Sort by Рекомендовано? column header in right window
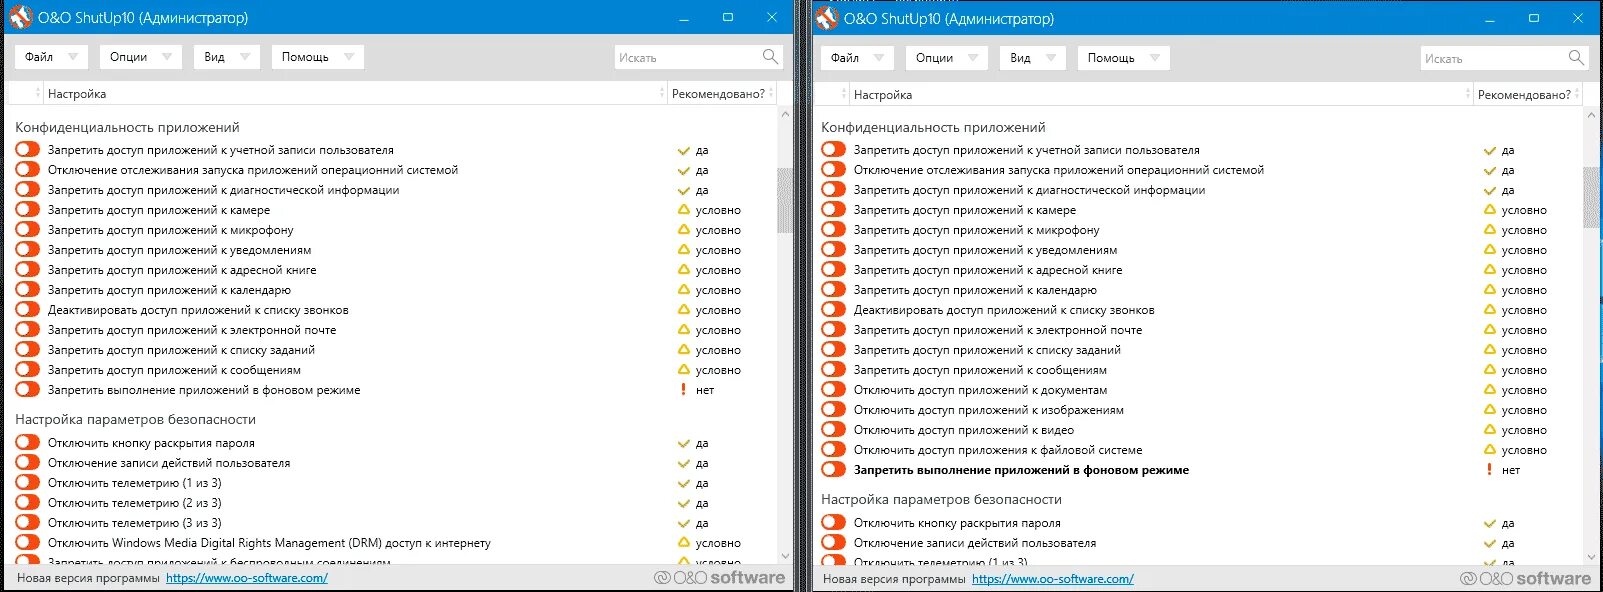Image resolution: width=1603 pixels, height=592 pixels. [x=1526, y=94]
